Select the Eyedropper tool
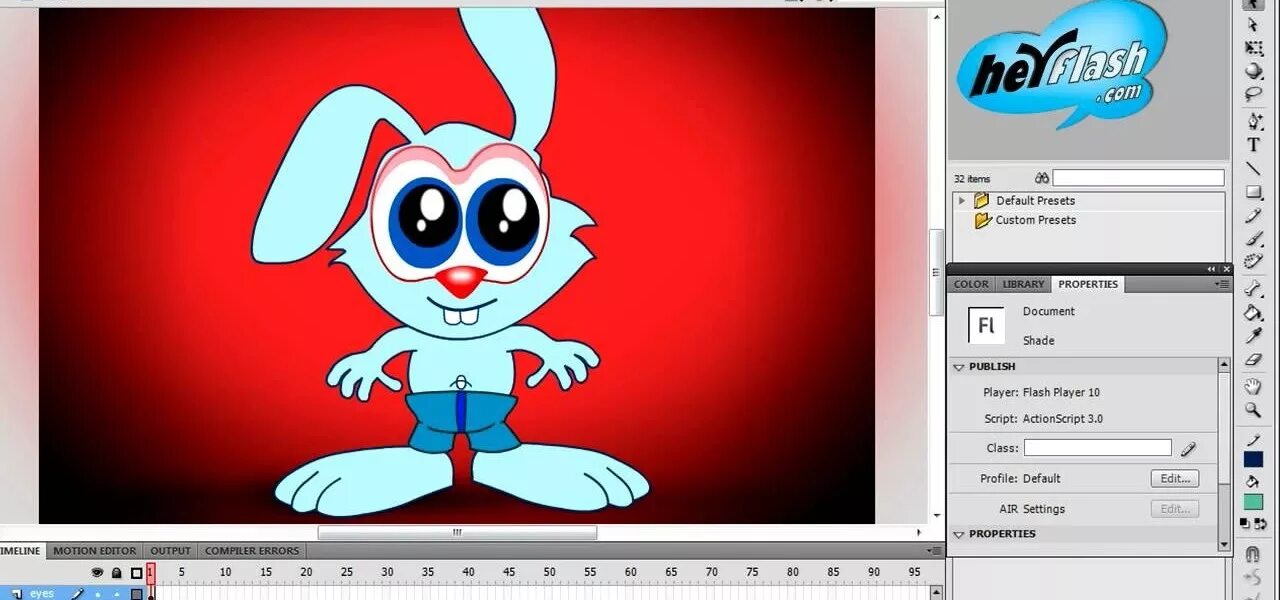This screenshot has height=600, width=1280. pyautogui.click(x=1253, y=337)
